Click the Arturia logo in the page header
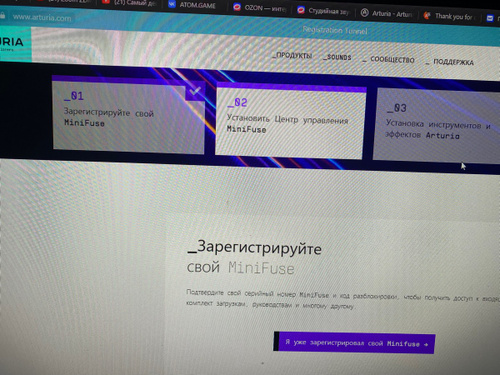Viewport: 500px width, 375px height. [12, 43]
